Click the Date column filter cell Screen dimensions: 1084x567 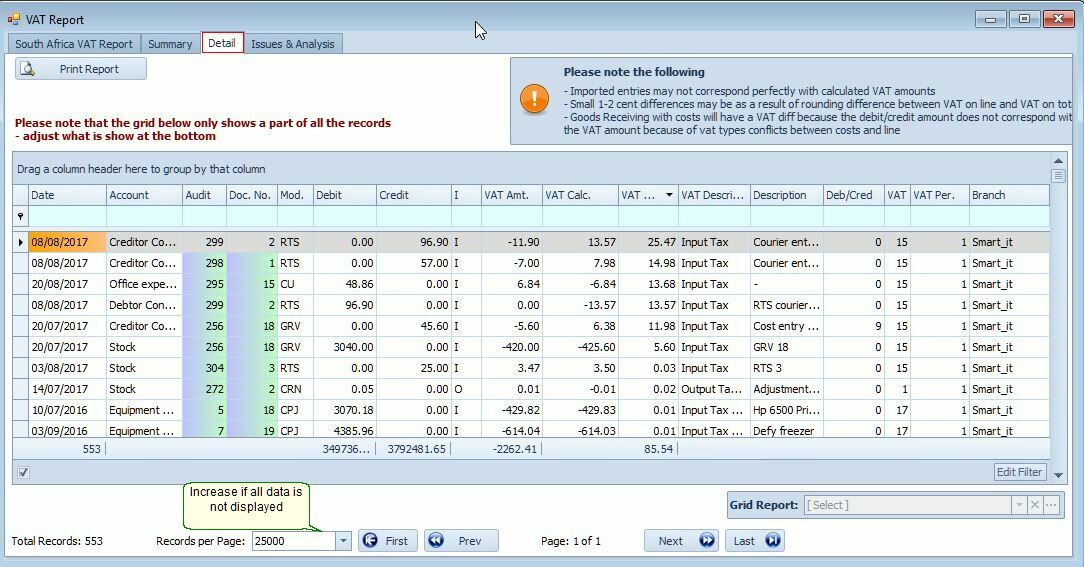67,216
